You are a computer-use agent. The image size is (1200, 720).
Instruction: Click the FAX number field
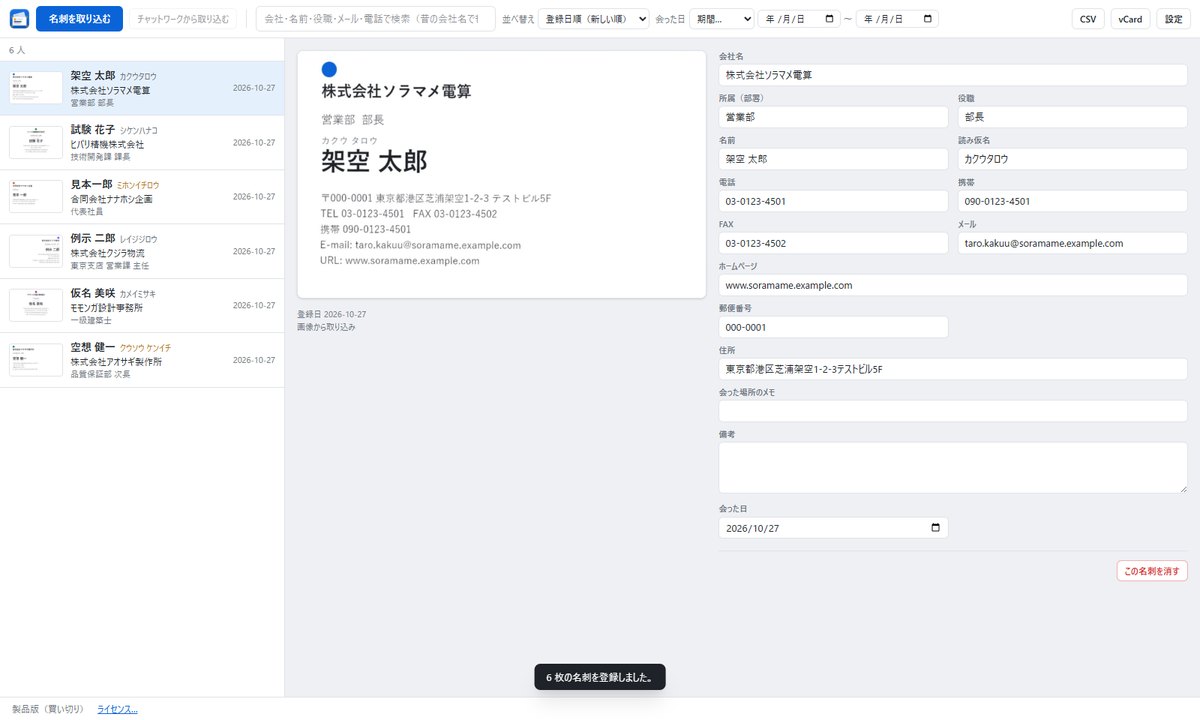point(833,243)
